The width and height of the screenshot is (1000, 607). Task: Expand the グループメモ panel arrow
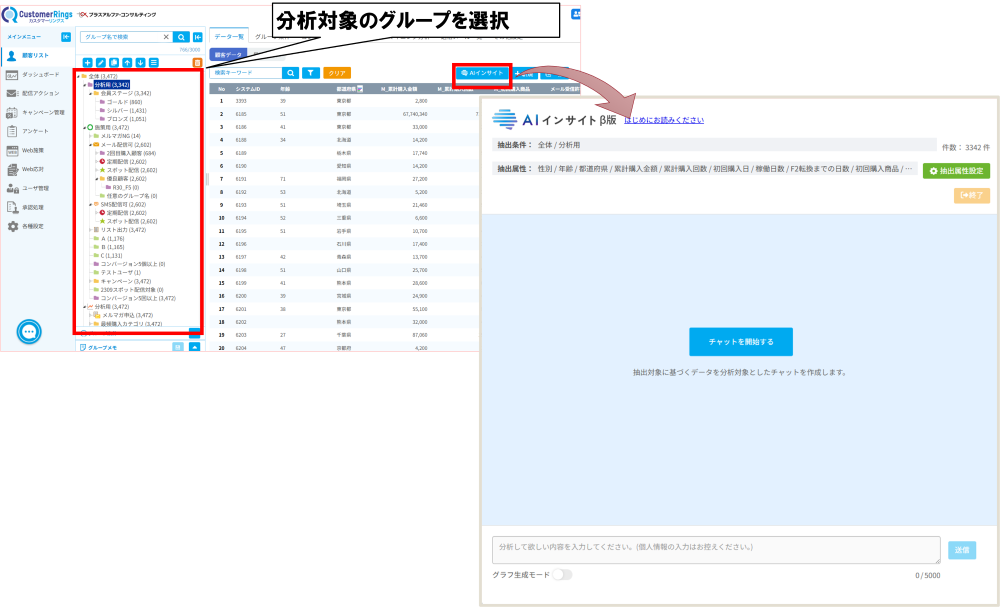(x=195, y=347)
